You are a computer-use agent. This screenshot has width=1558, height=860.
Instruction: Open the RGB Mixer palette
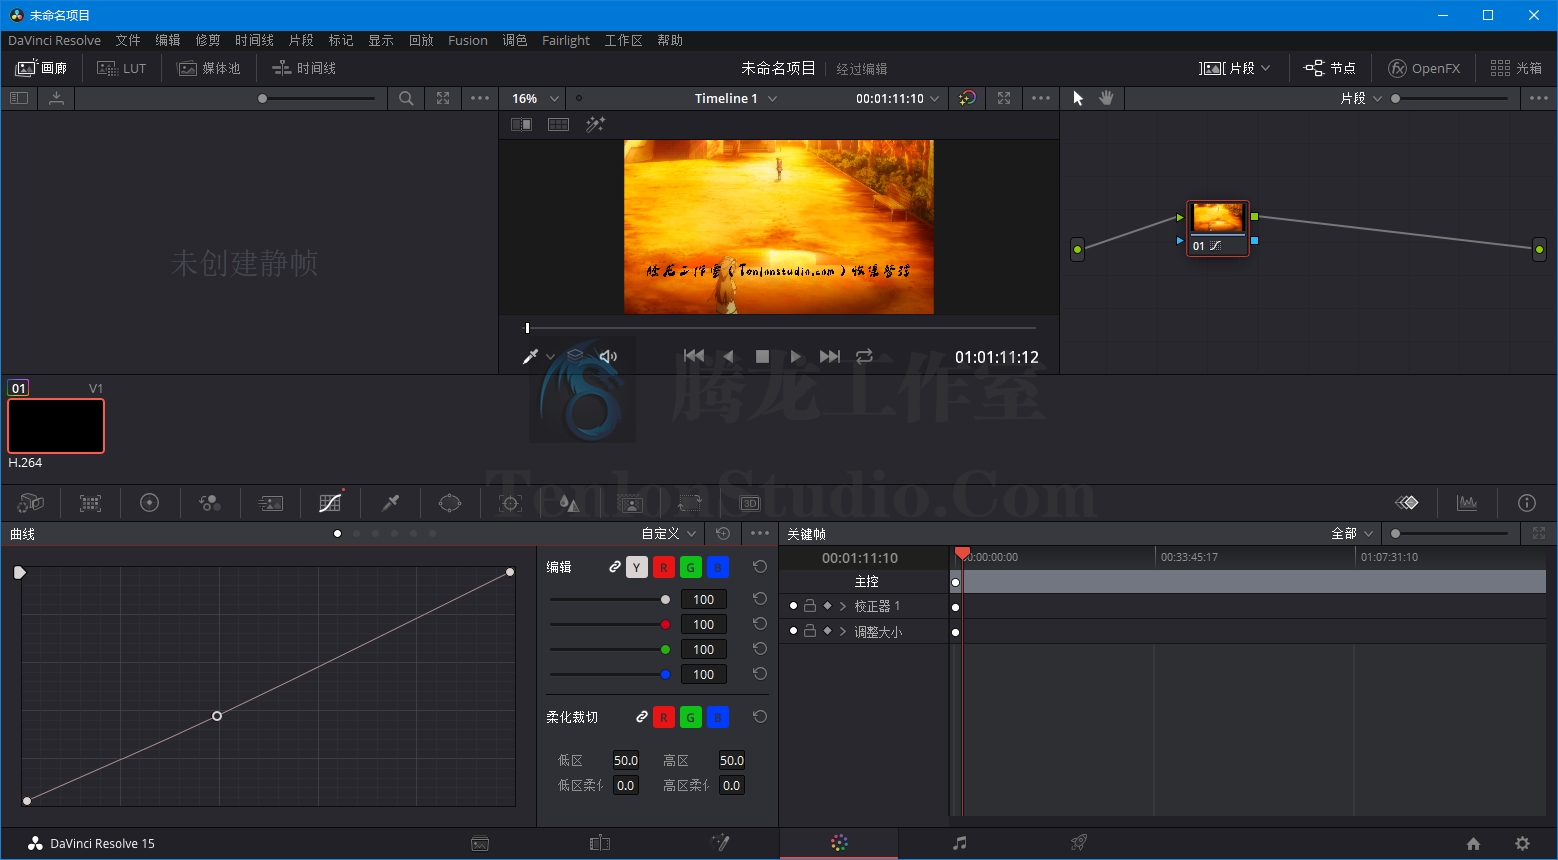[x=210, y=503]
